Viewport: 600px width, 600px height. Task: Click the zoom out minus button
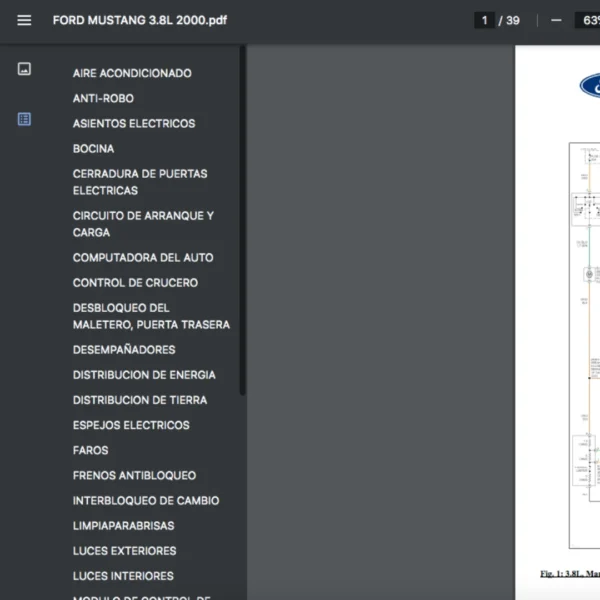(556, 20)
